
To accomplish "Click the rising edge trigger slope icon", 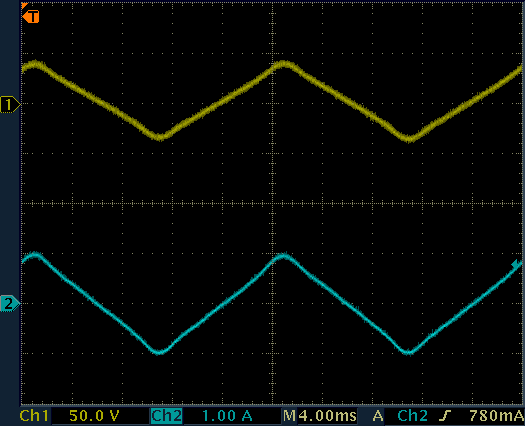I will pyautogui.click(x=445, y=416).
